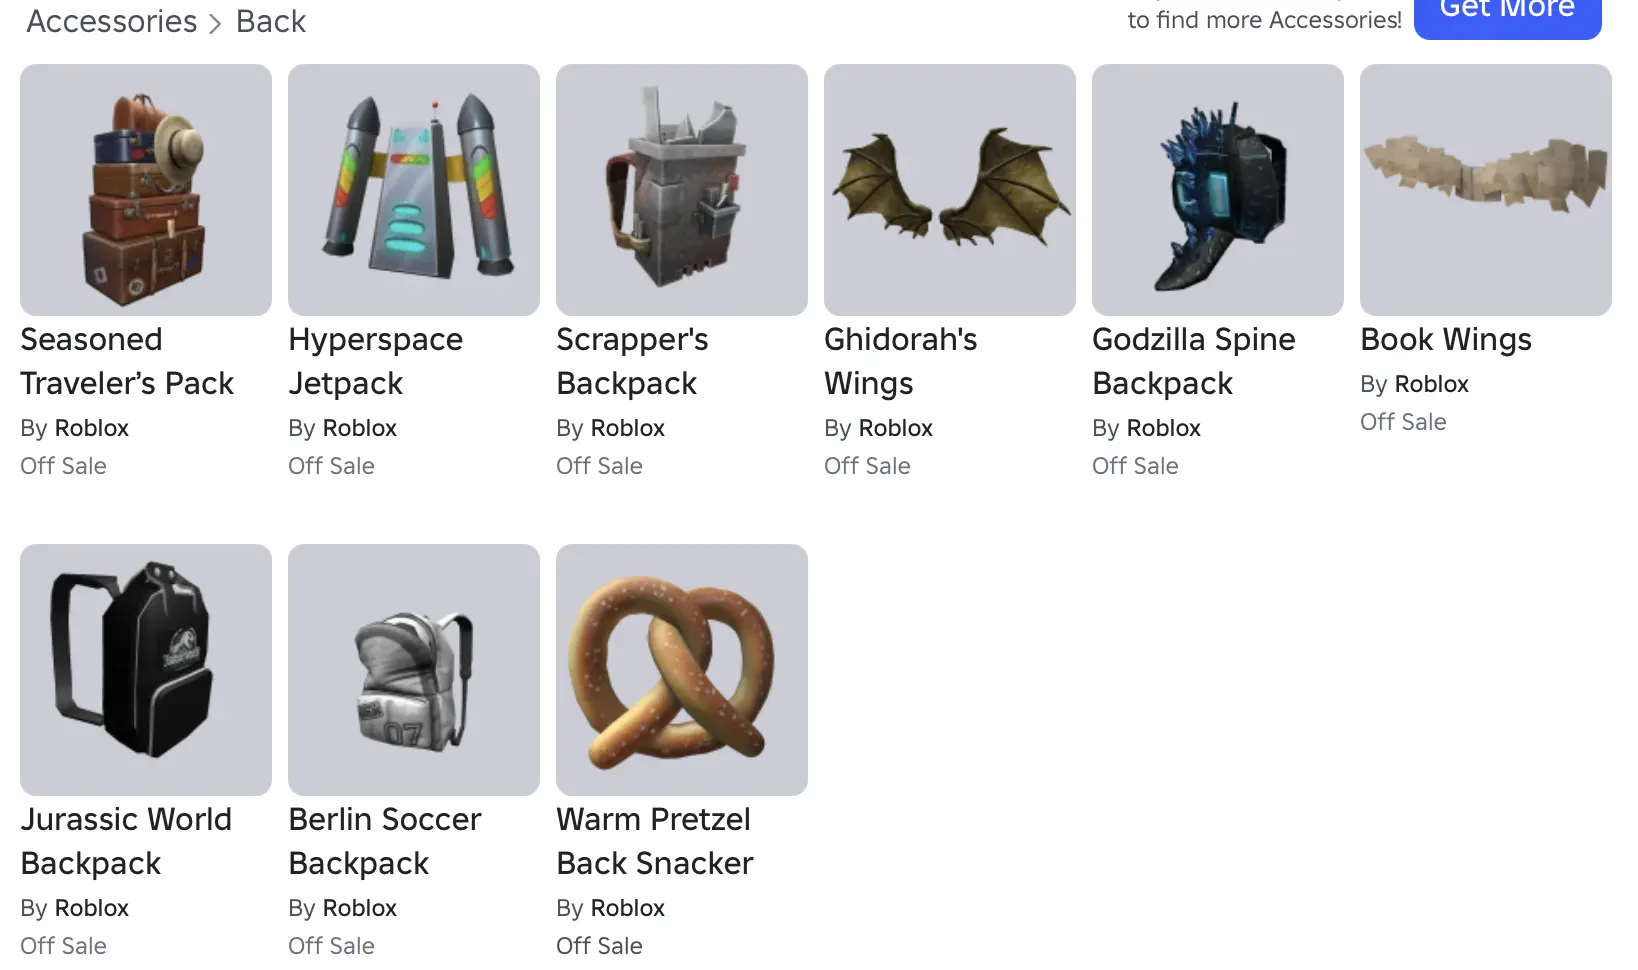Go to the Accessories breadcrumb
Viewport: 1638px width, 970px height.
pos(112,21)
